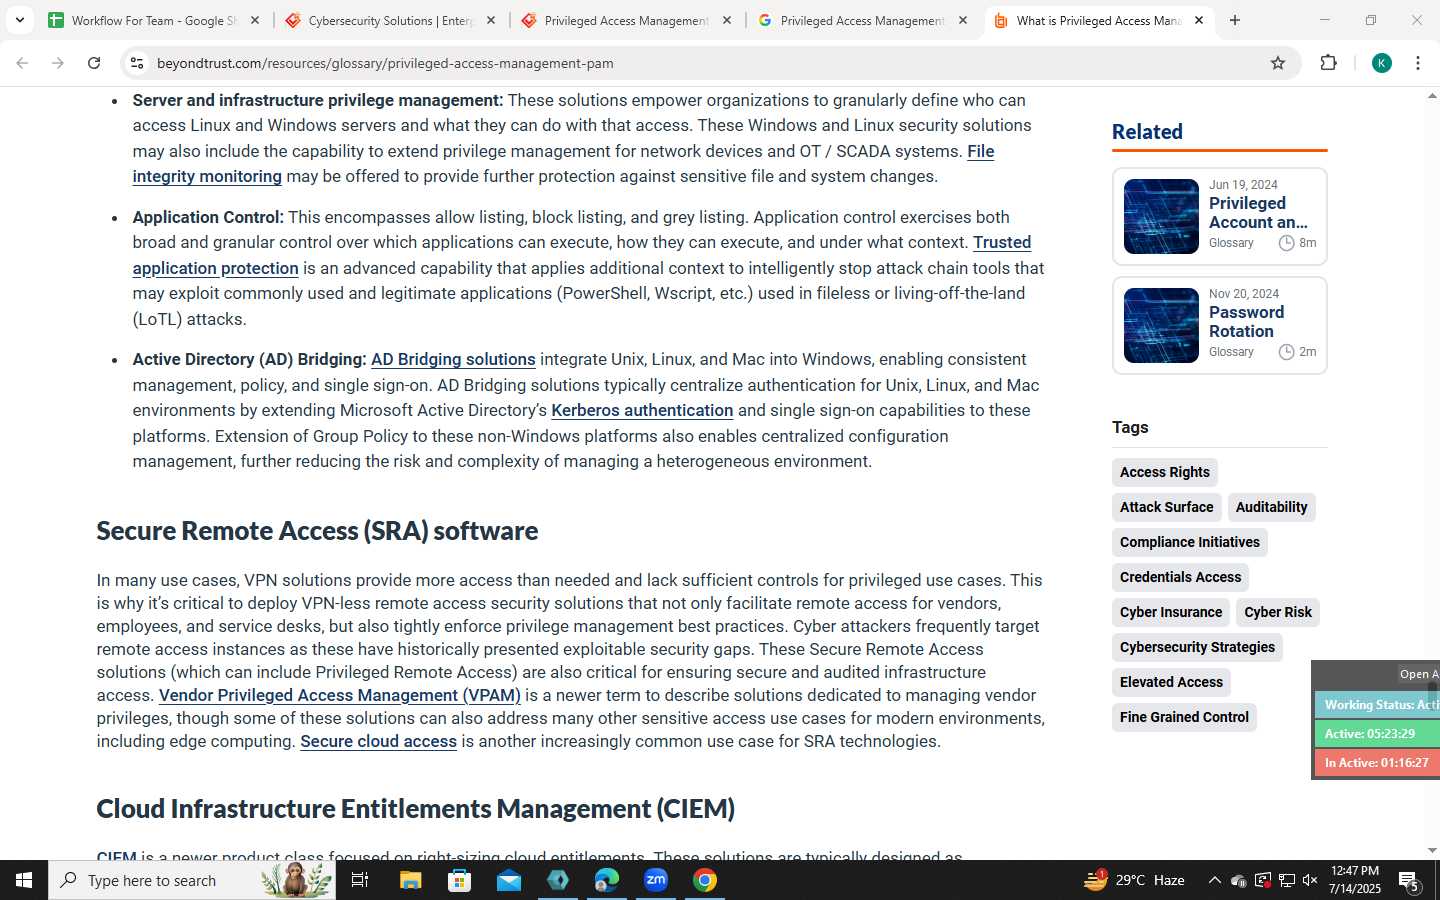
Task: Click the beyondtrust.com address bar URL
Action: pos(385,63)
